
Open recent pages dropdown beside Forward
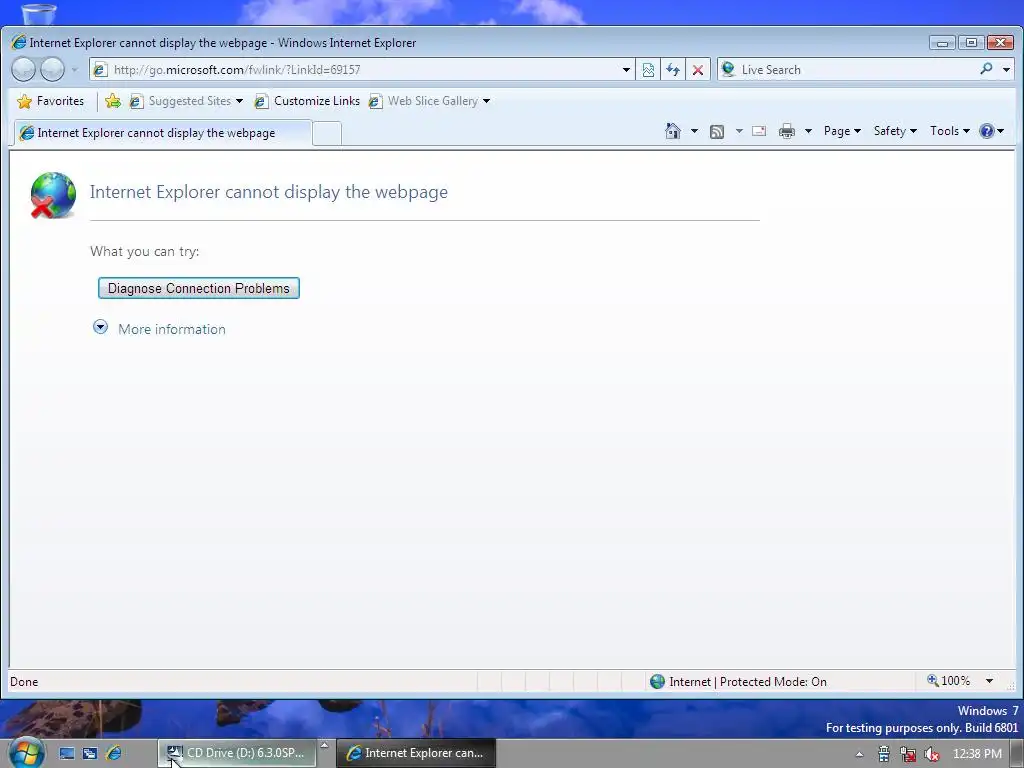pyautogui.click(x=74, y=70)
